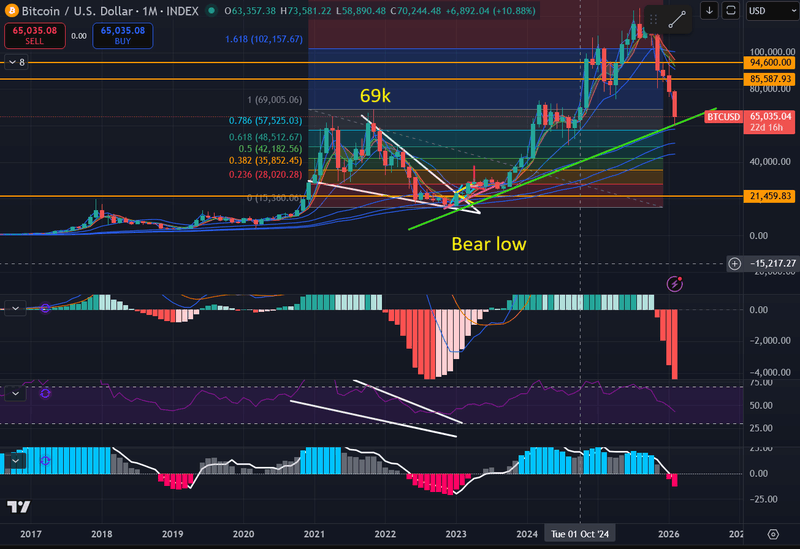Click the BTCUSD red symbol label
The height and width of the screenshot is (549, 800).
[x=723, y=117]
